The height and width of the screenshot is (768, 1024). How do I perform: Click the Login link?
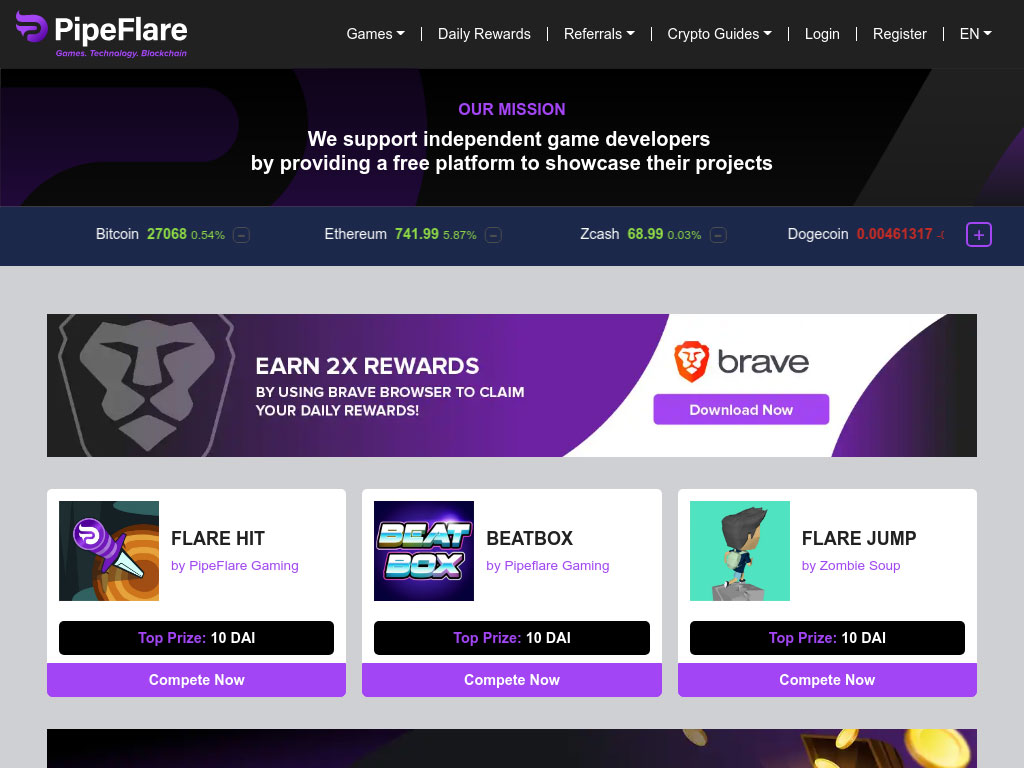click(x=822, y=34)
